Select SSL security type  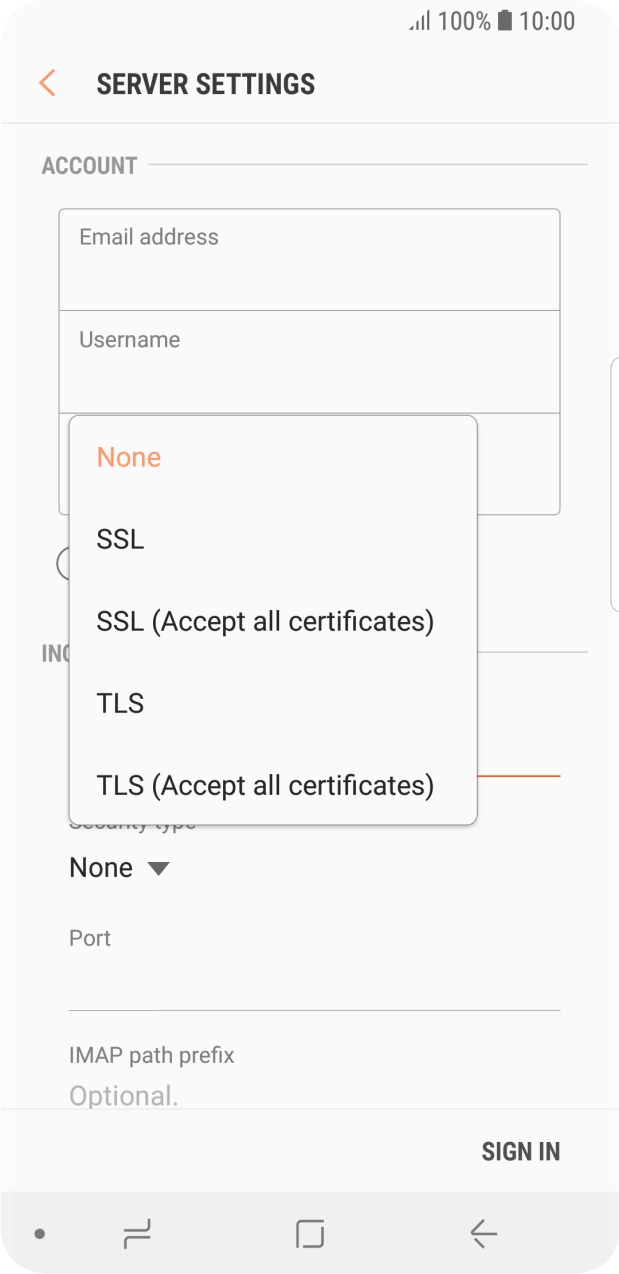(x=119, y=539)
